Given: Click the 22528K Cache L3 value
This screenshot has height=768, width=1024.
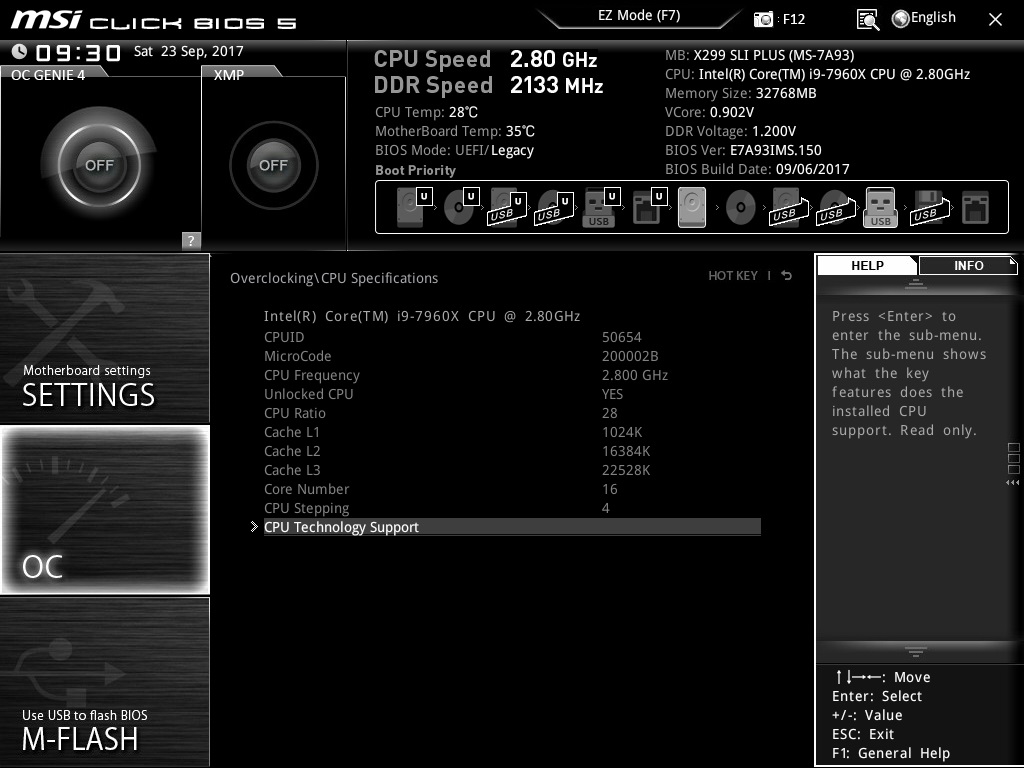Looking at the screenshot, I should pos(626,470).
